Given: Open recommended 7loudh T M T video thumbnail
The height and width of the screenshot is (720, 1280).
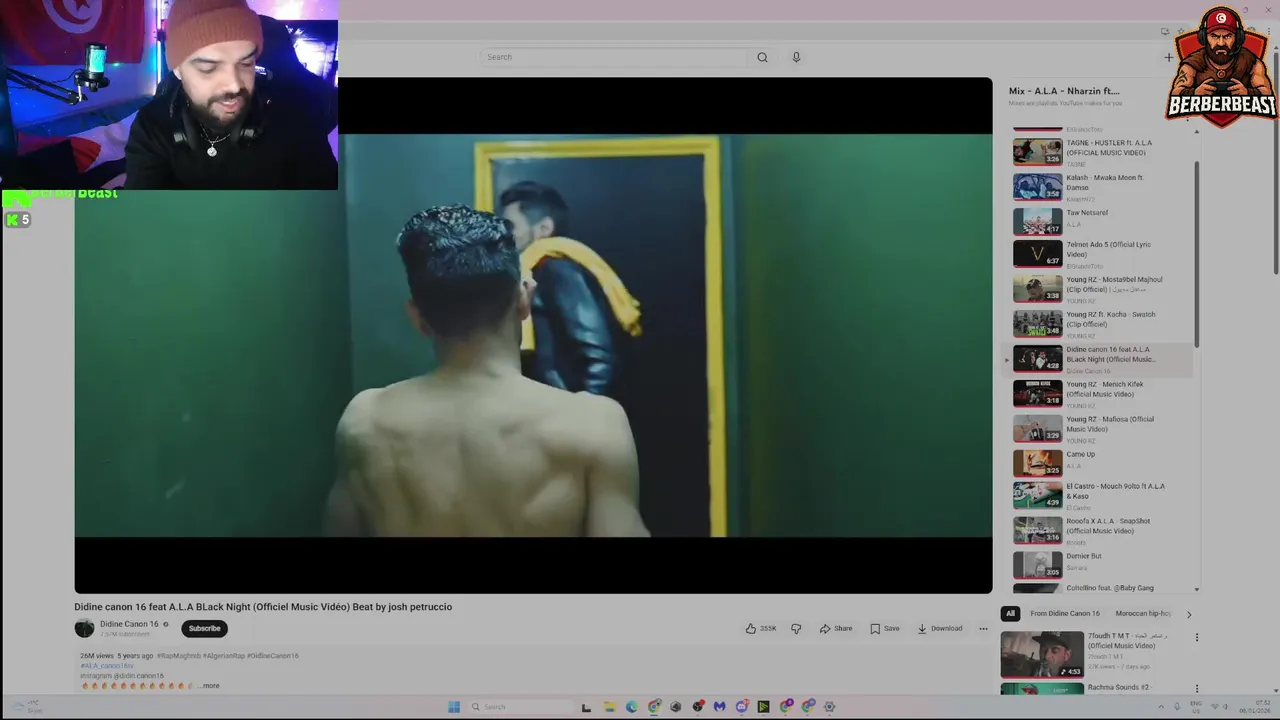Looking at the screenshot, I should pos(1042,654).
